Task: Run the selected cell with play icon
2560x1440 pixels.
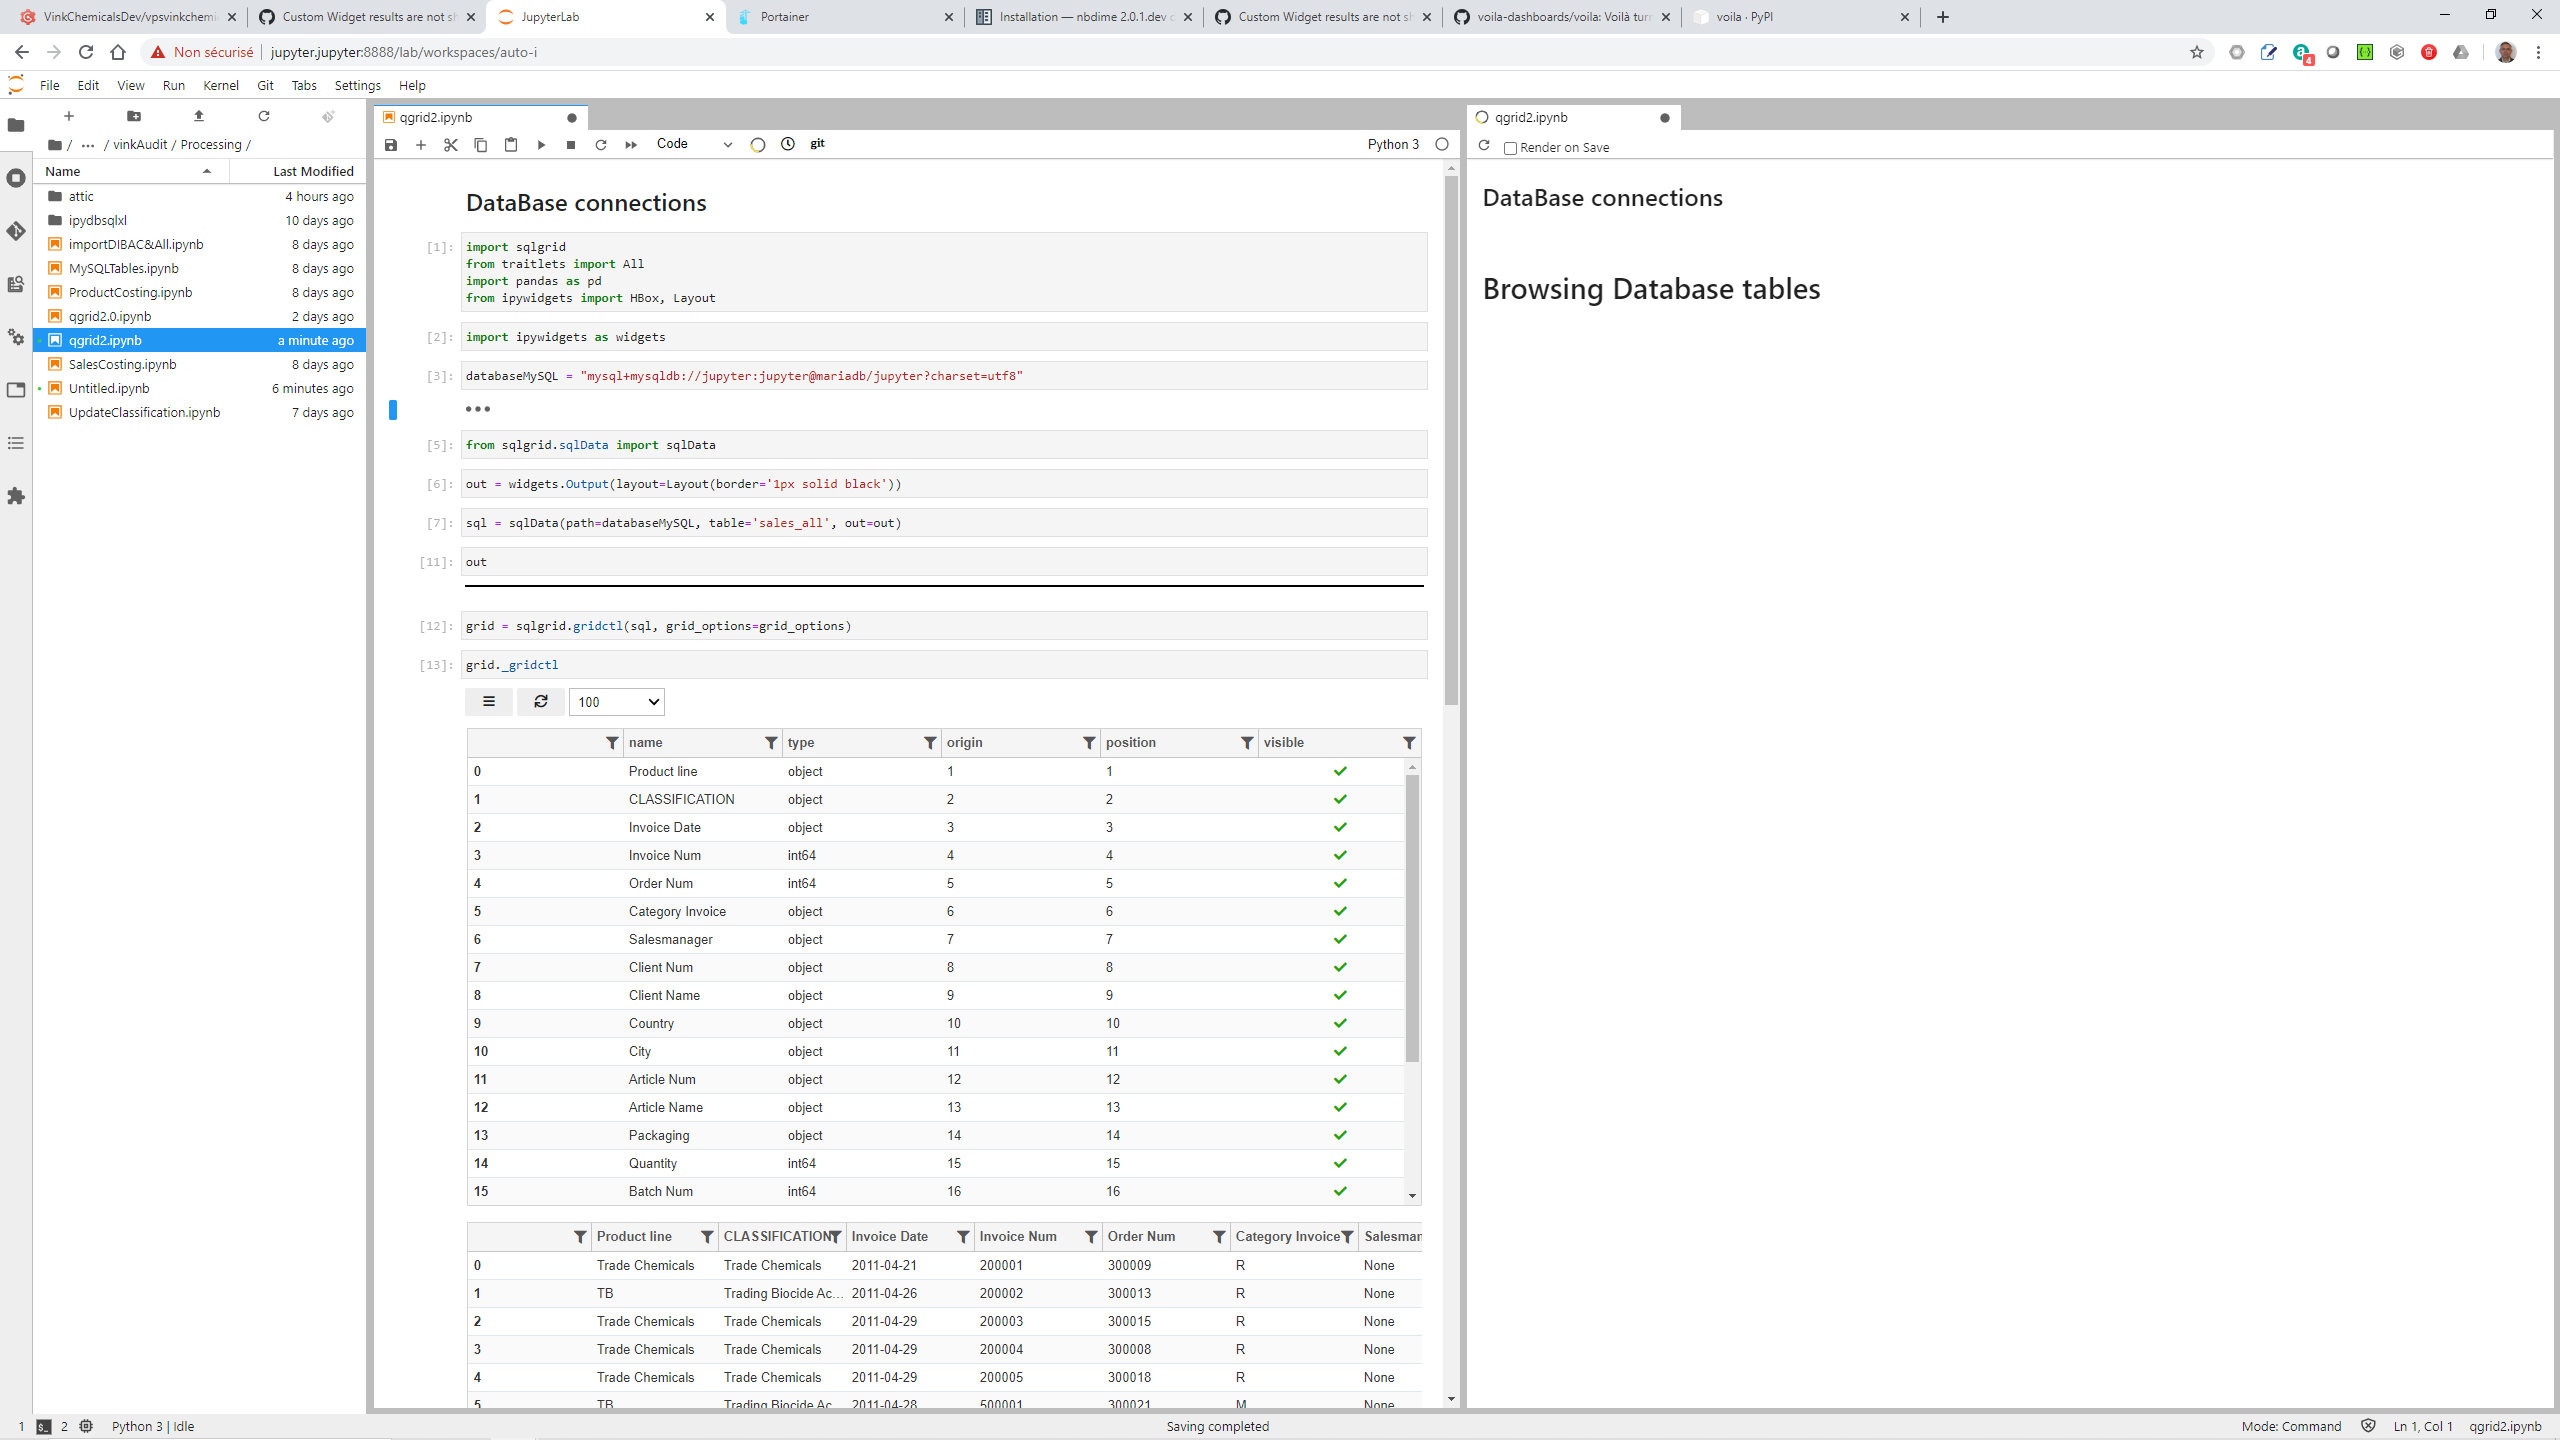Action: pos(541,145)
